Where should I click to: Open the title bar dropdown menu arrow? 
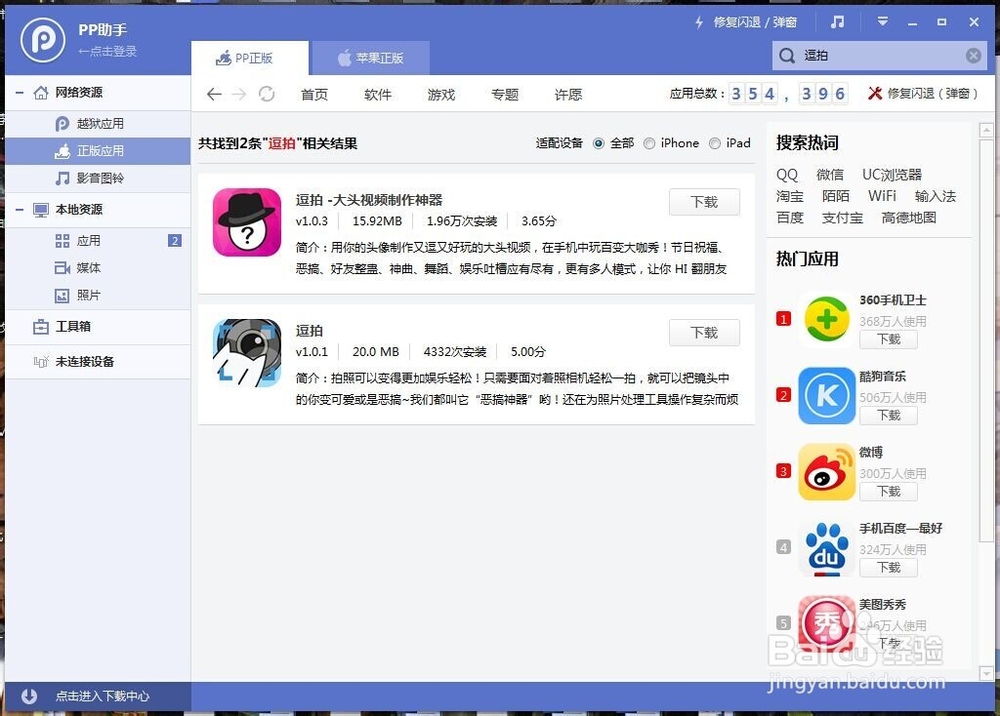click(x=883, y=22)
